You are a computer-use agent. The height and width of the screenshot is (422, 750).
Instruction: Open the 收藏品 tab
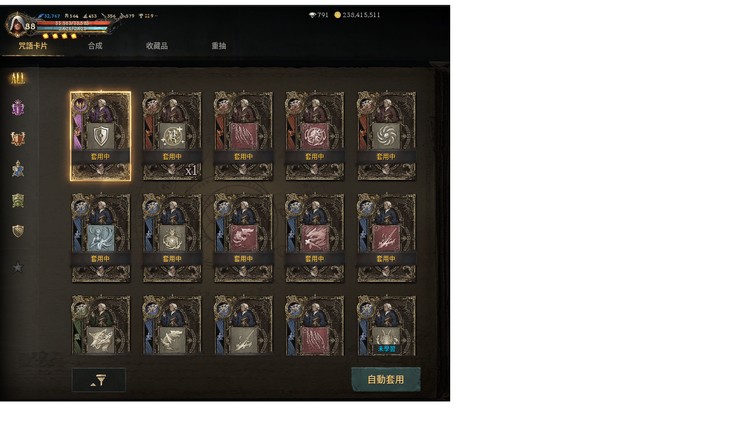click(x=157, y=46)
